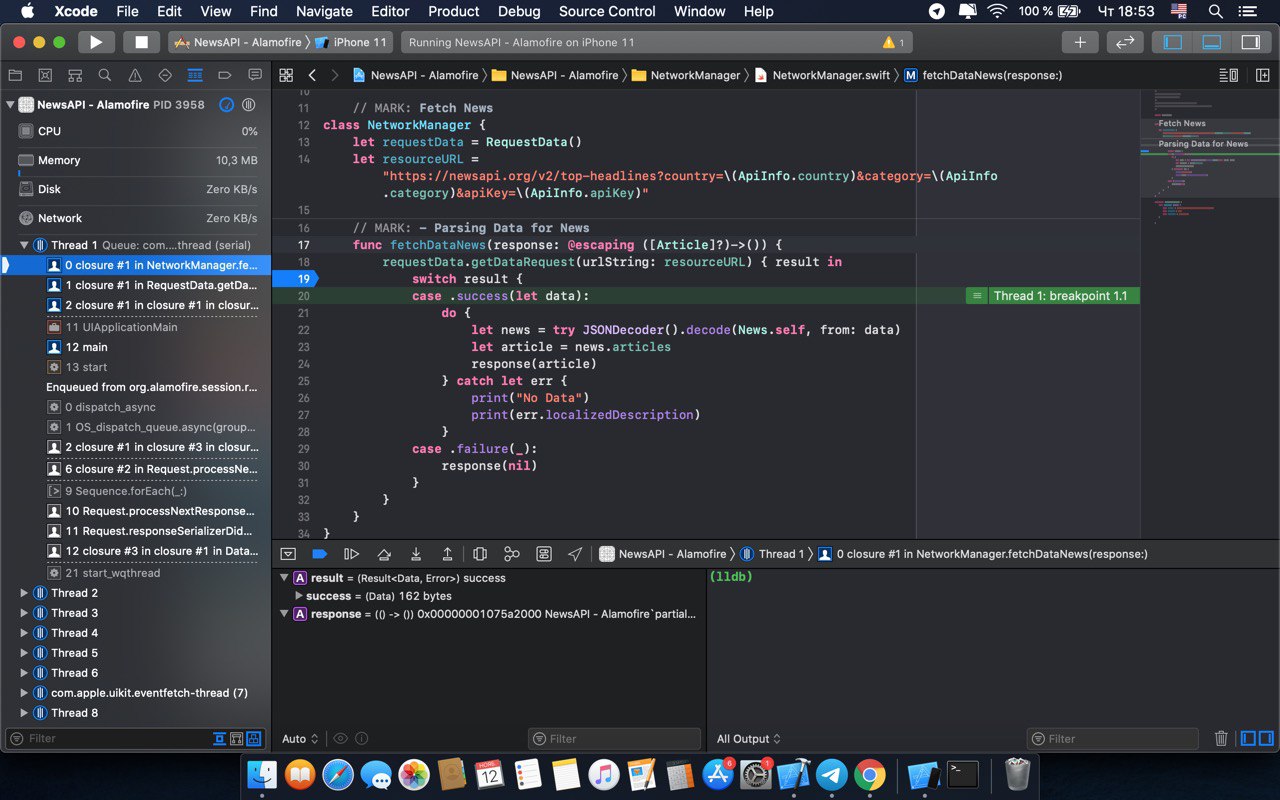Click the related items grid icon
Screen dimensions: 1280x800
(286, 75)
